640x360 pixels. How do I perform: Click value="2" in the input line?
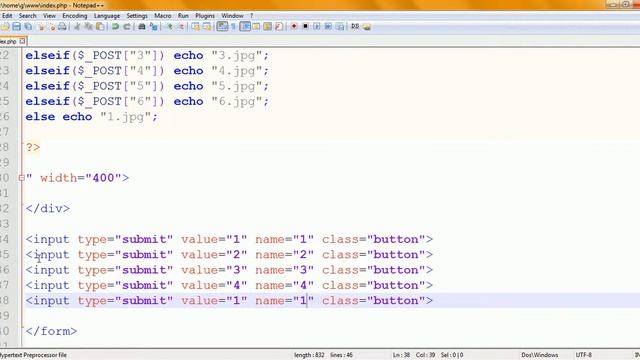[214, 255]
